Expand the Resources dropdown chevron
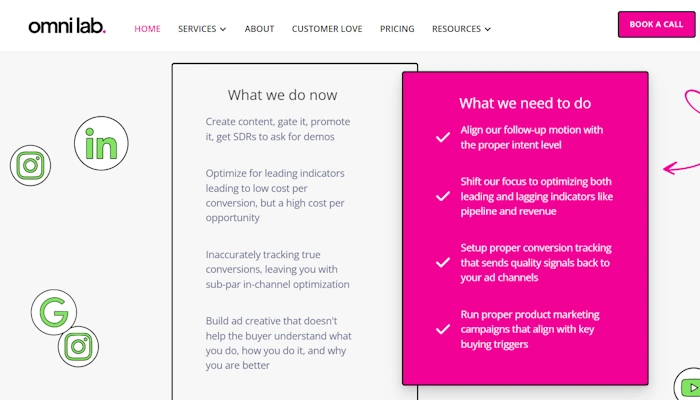The height and width of the screenshot is (400, 700). coord(488,29)
